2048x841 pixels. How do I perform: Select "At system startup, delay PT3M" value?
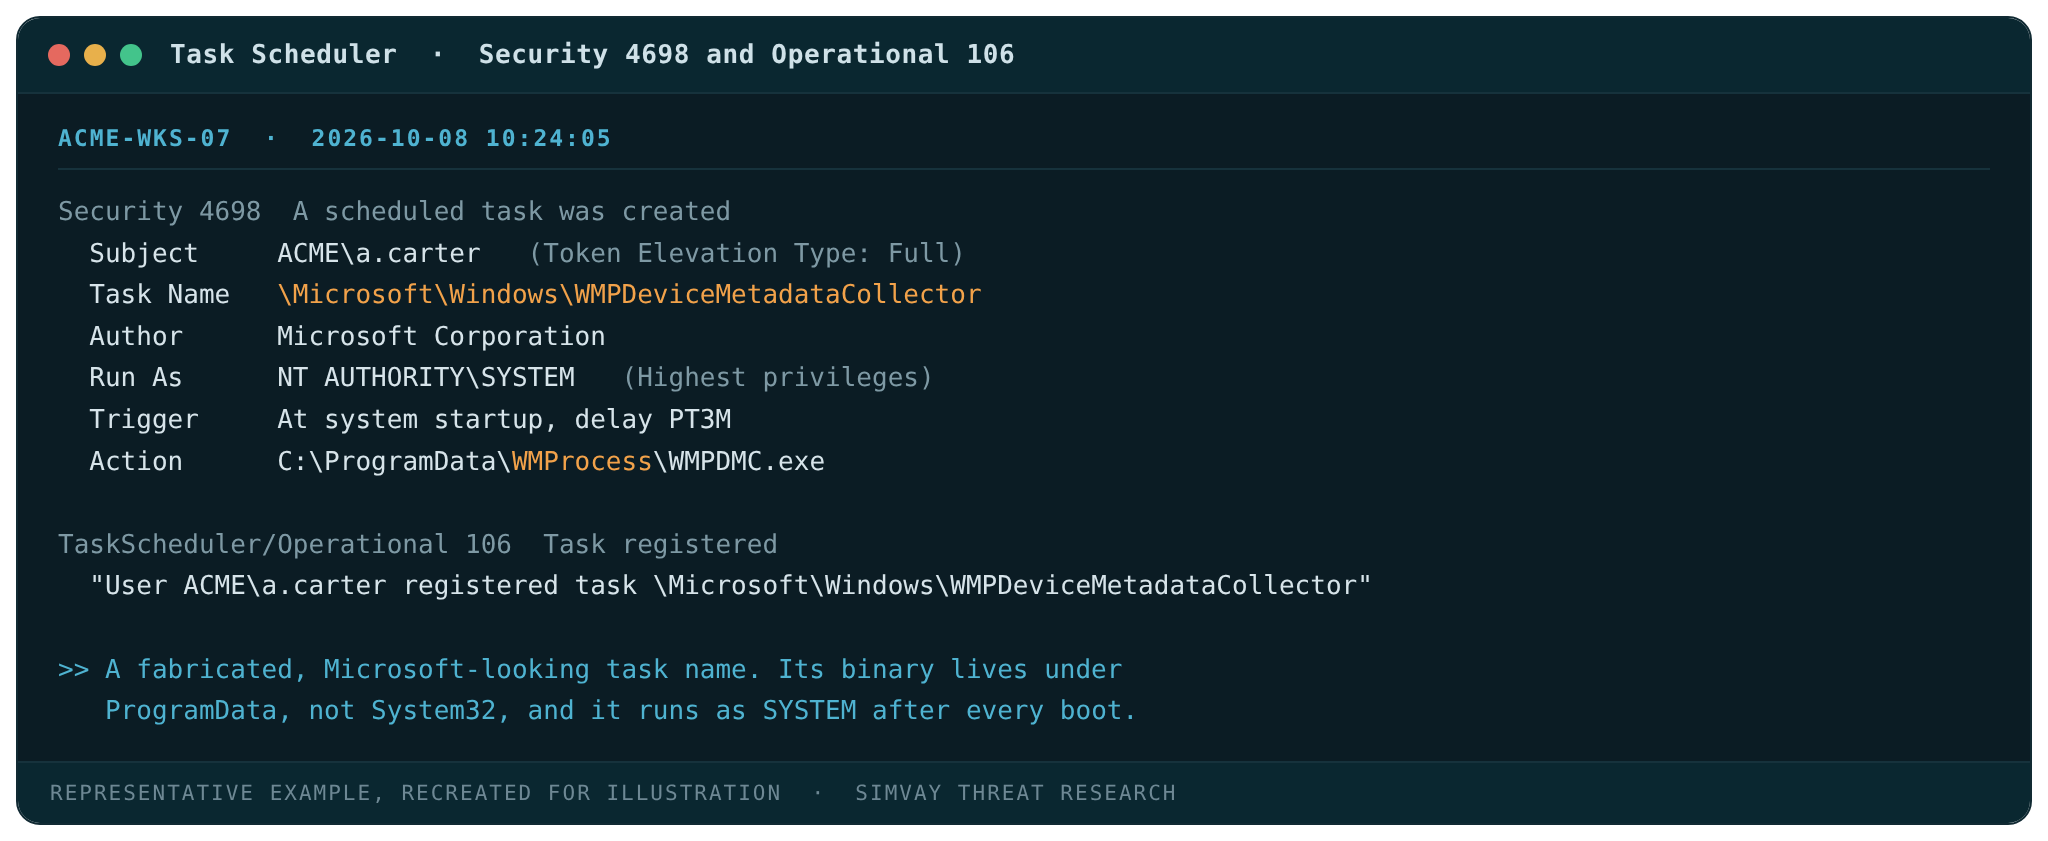click(504, 420)
